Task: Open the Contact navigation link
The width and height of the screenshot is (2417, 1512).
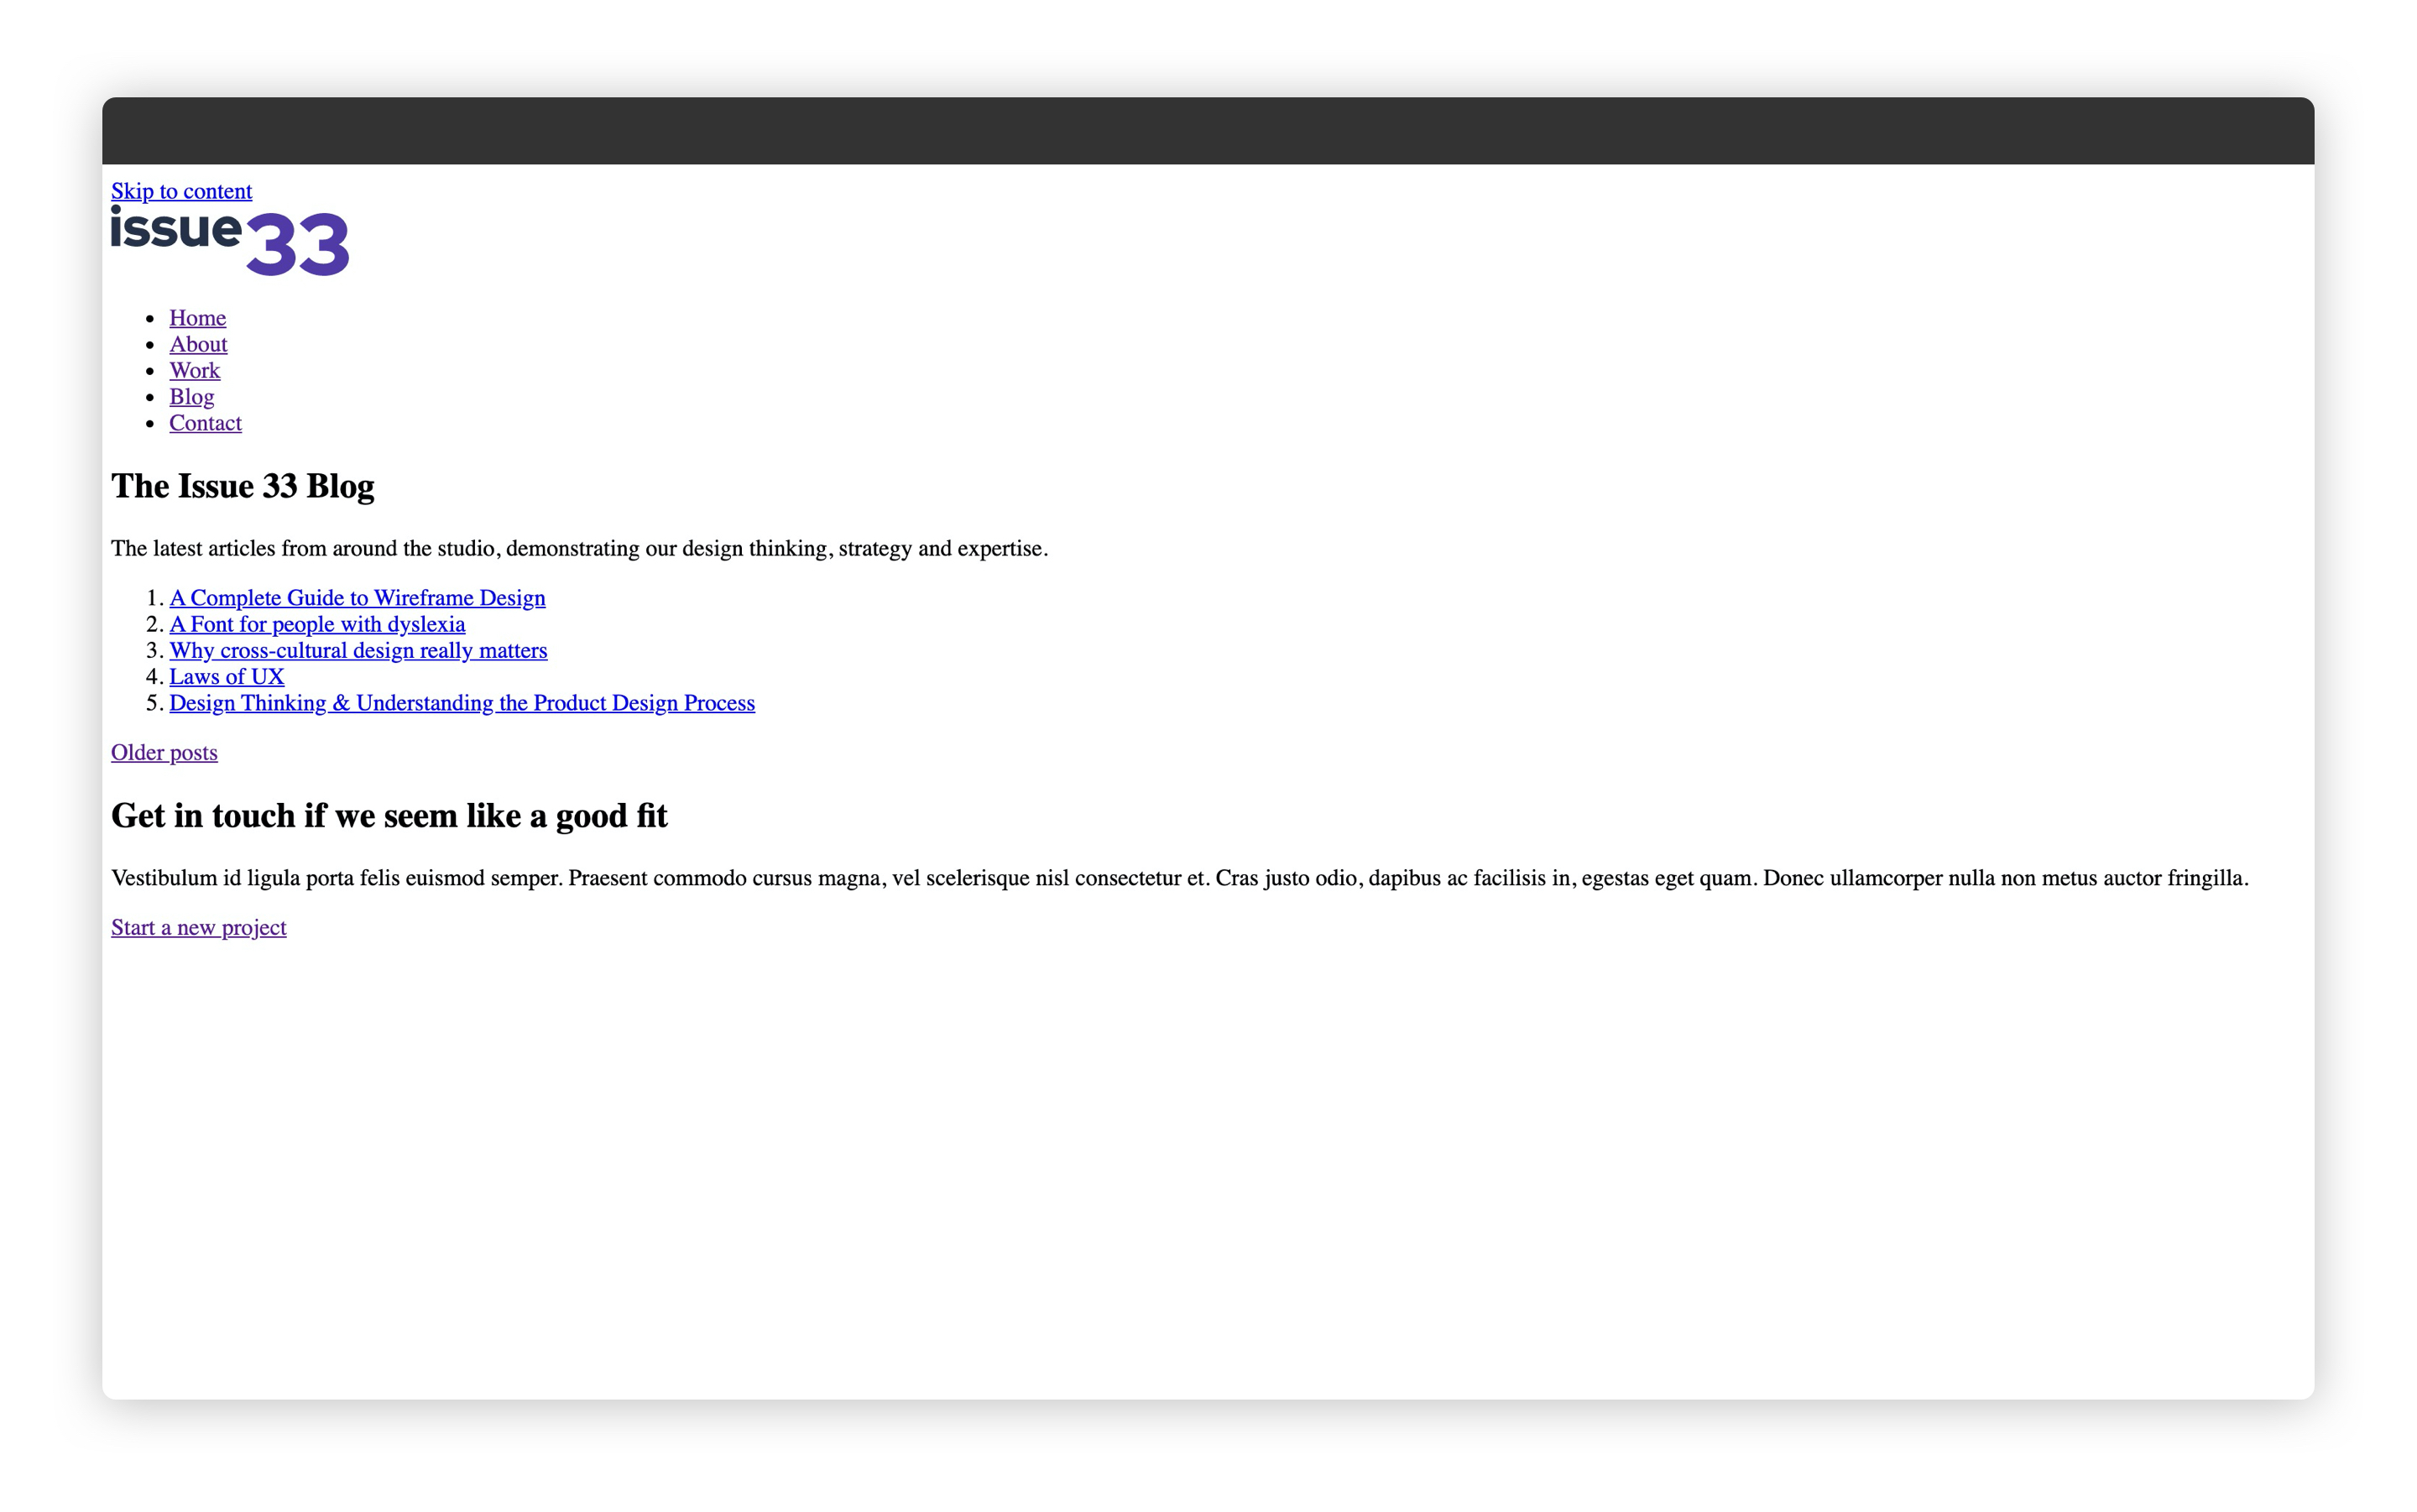Action: pos(205,423)
